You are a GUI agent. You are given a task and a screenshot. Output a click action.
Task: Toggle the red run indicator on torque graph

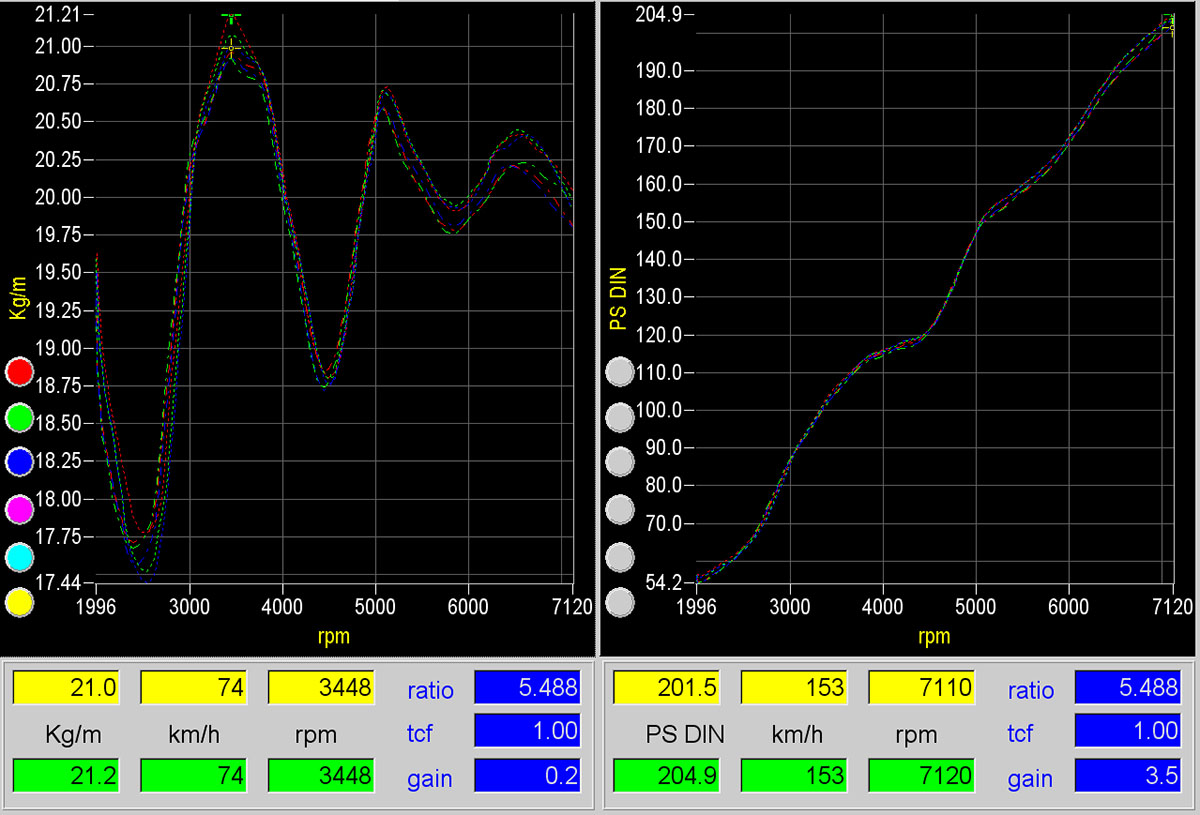[x=20, y=372]
